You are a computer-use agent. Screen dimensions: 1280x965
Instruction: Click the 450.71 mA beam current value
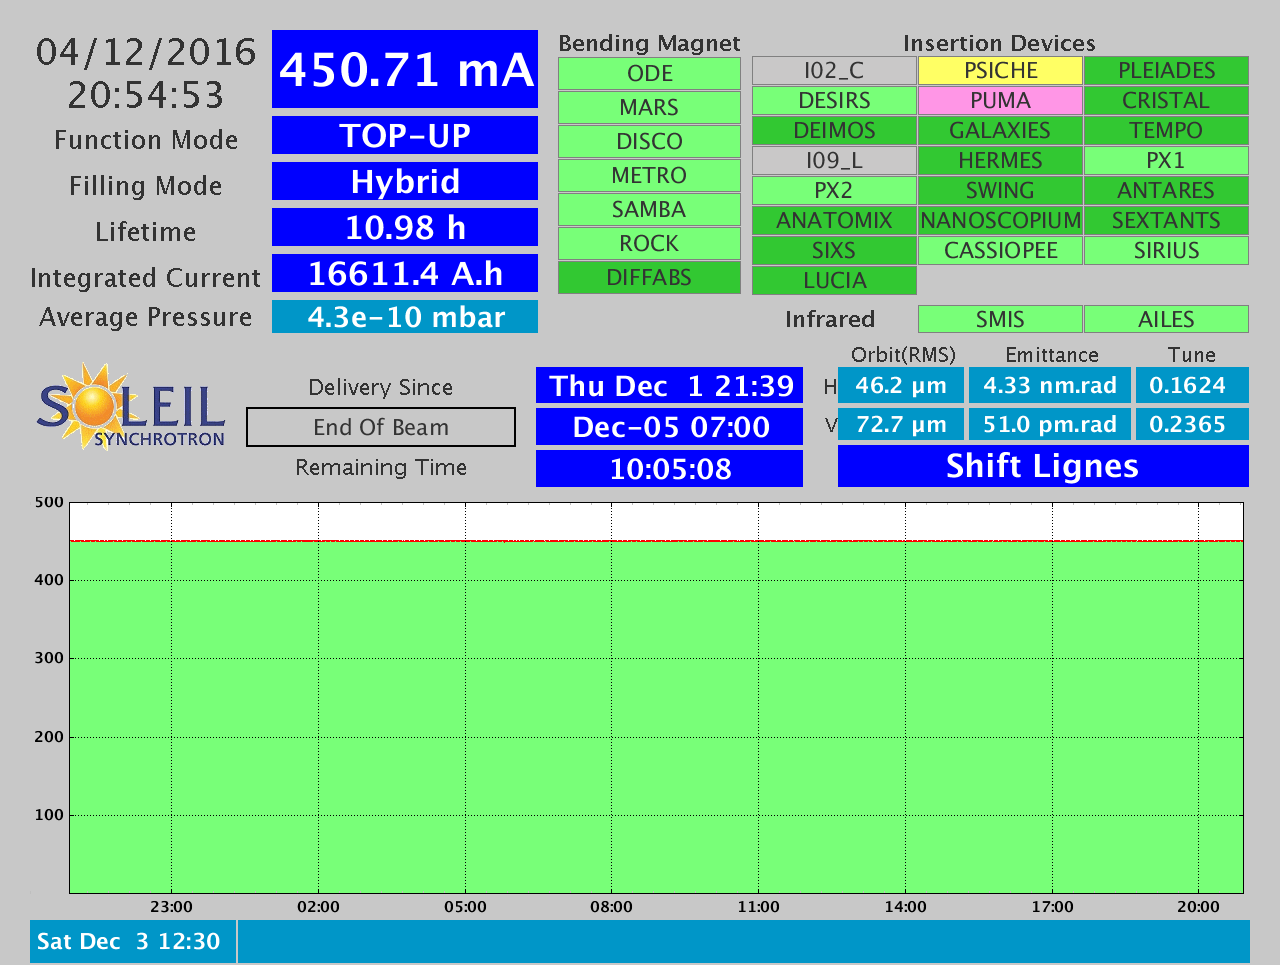(x=405, y=69)
